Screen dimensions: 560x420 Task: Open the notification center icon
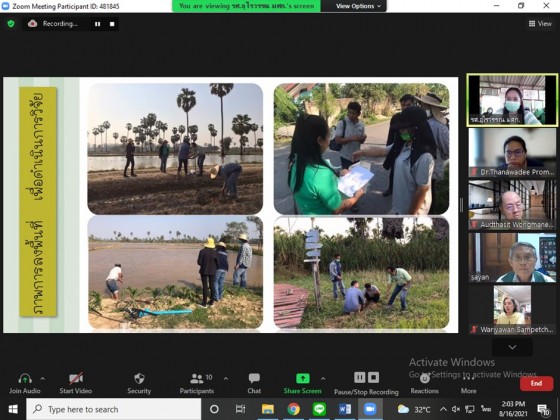[543, 409]
